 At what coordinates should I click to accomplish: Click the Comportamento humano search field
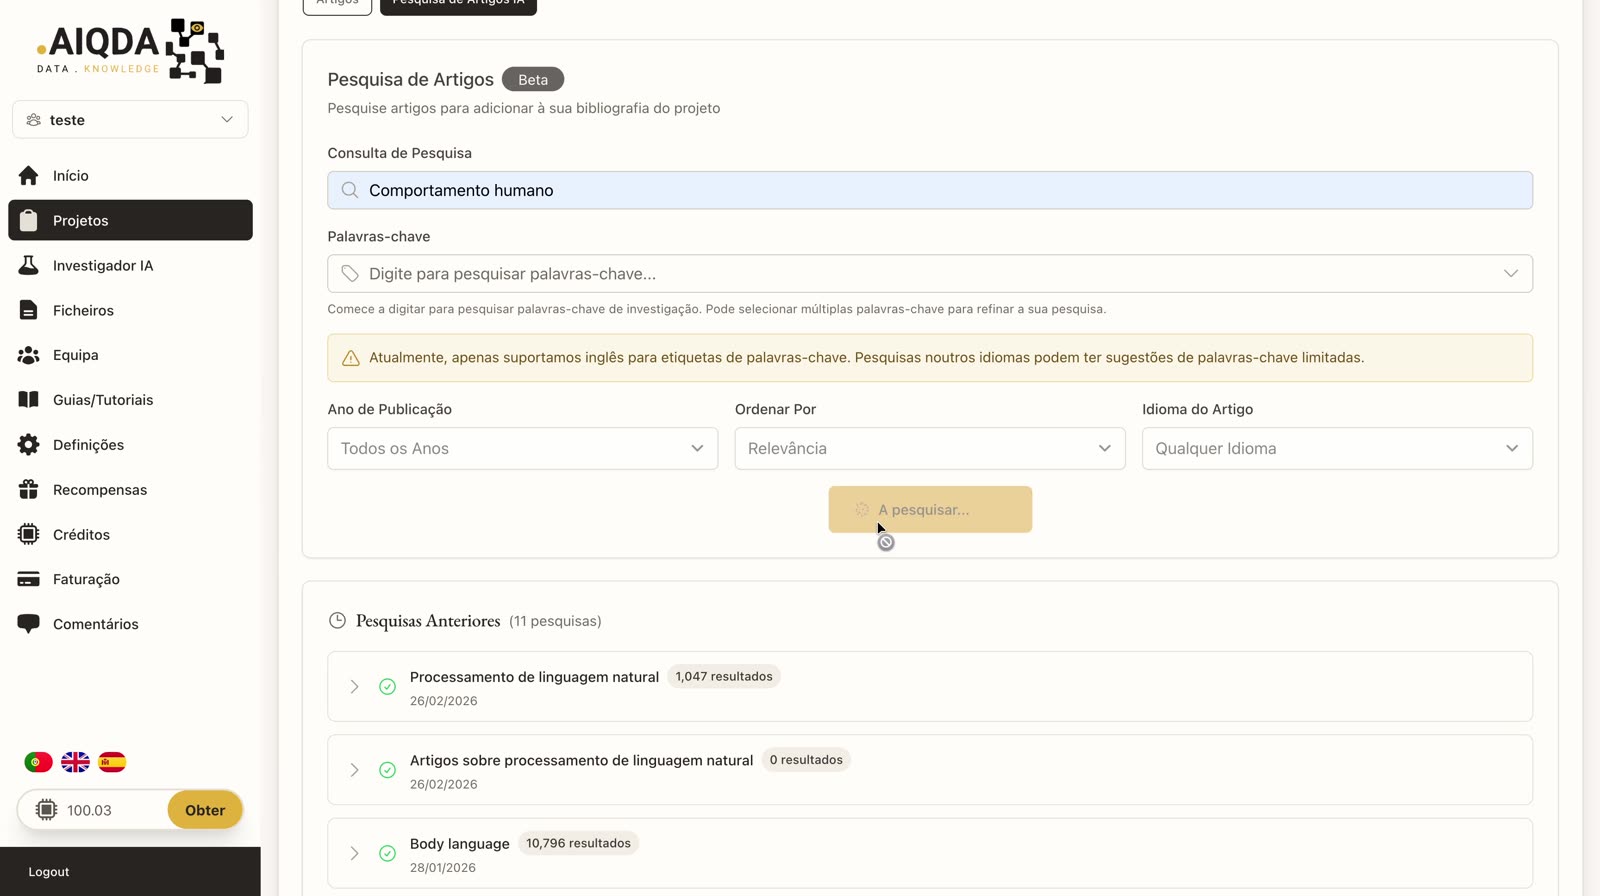pos(930,190)
